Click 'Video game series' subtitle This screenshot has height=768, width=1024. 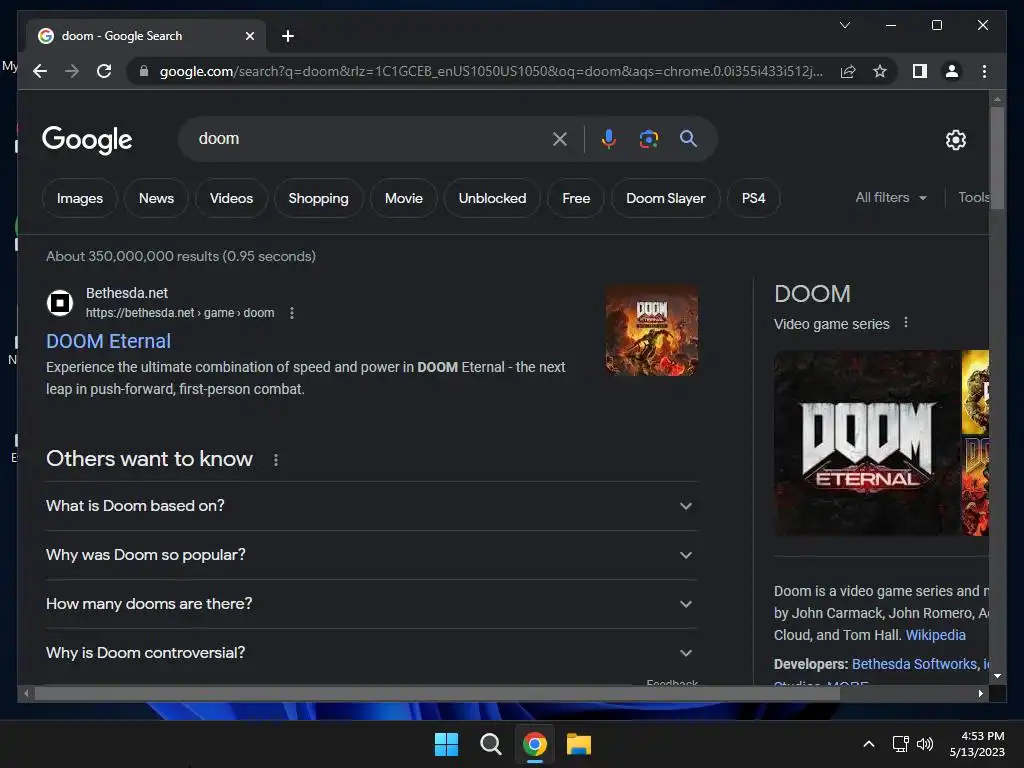point(831,324)
